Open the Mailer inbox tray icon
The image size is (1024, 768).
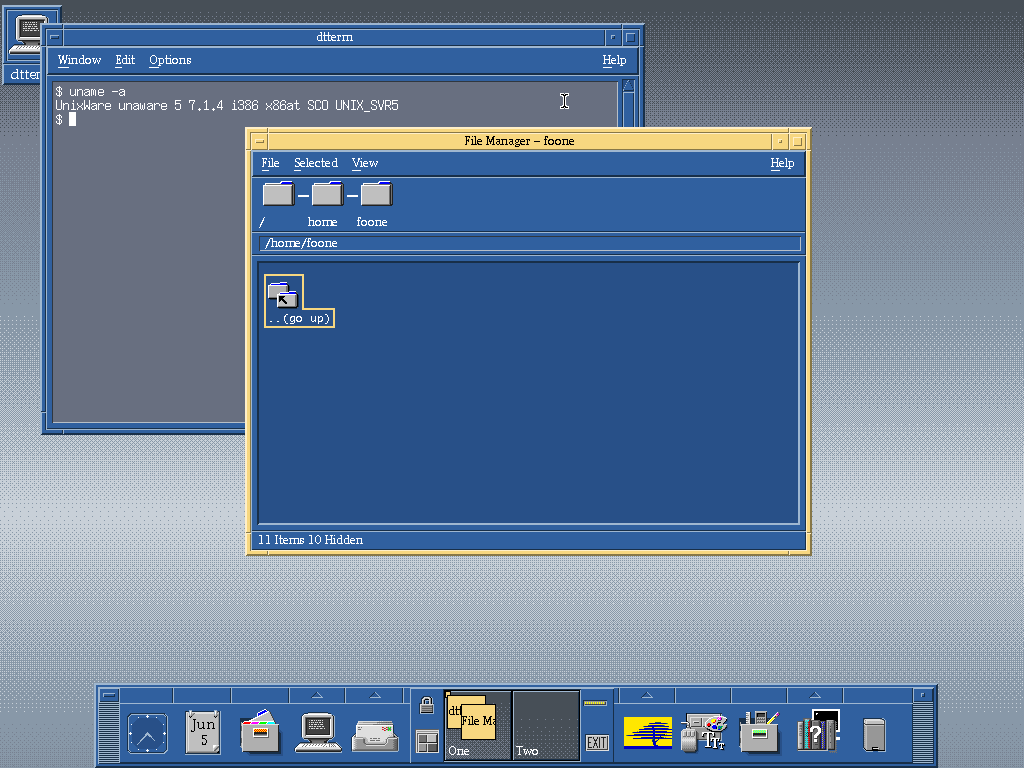(375, 735)
